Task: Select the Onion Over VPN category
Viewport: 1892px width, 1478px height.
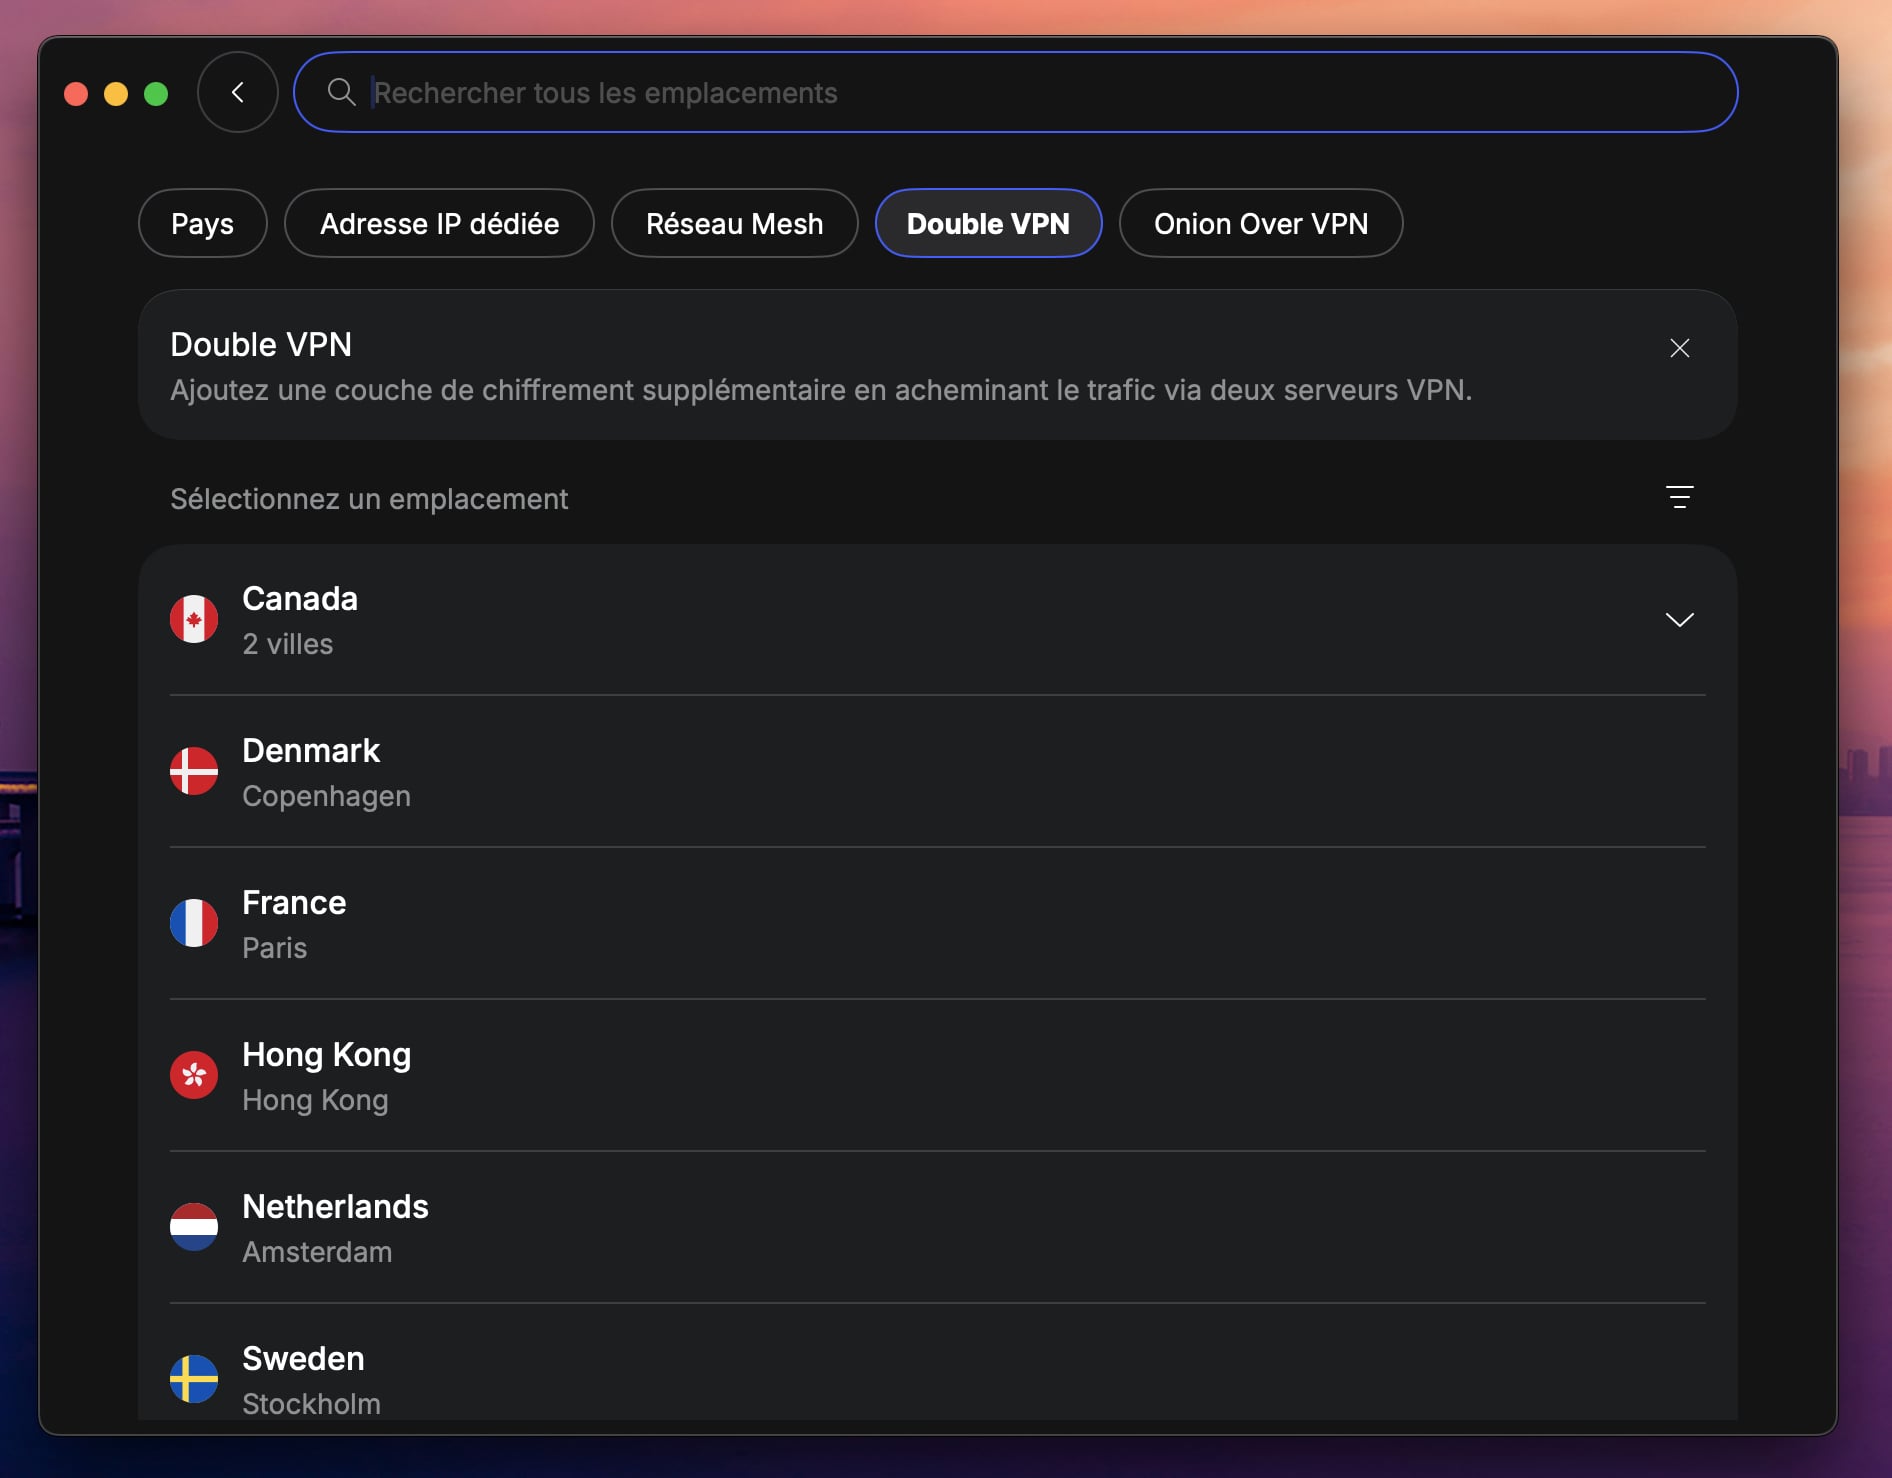Action: point(1260,223)
